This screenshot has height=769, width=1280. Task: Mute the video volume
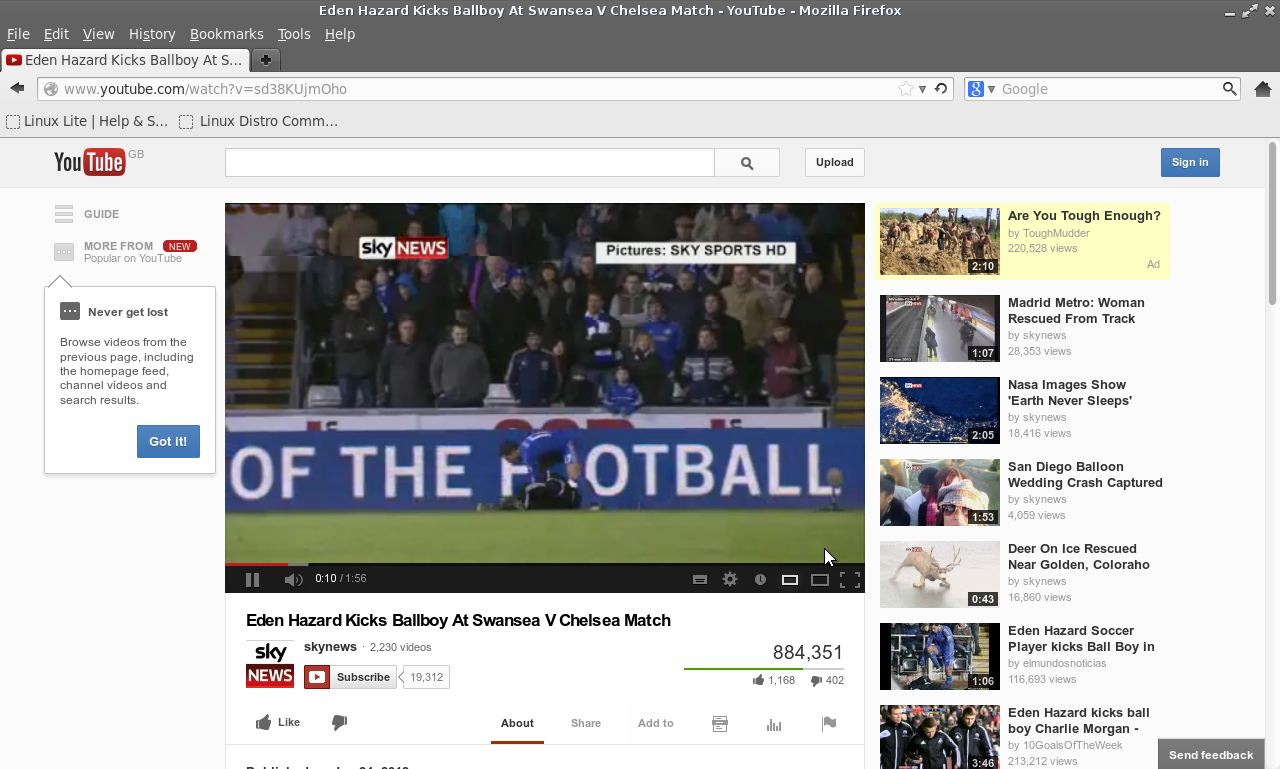point(293,579)
